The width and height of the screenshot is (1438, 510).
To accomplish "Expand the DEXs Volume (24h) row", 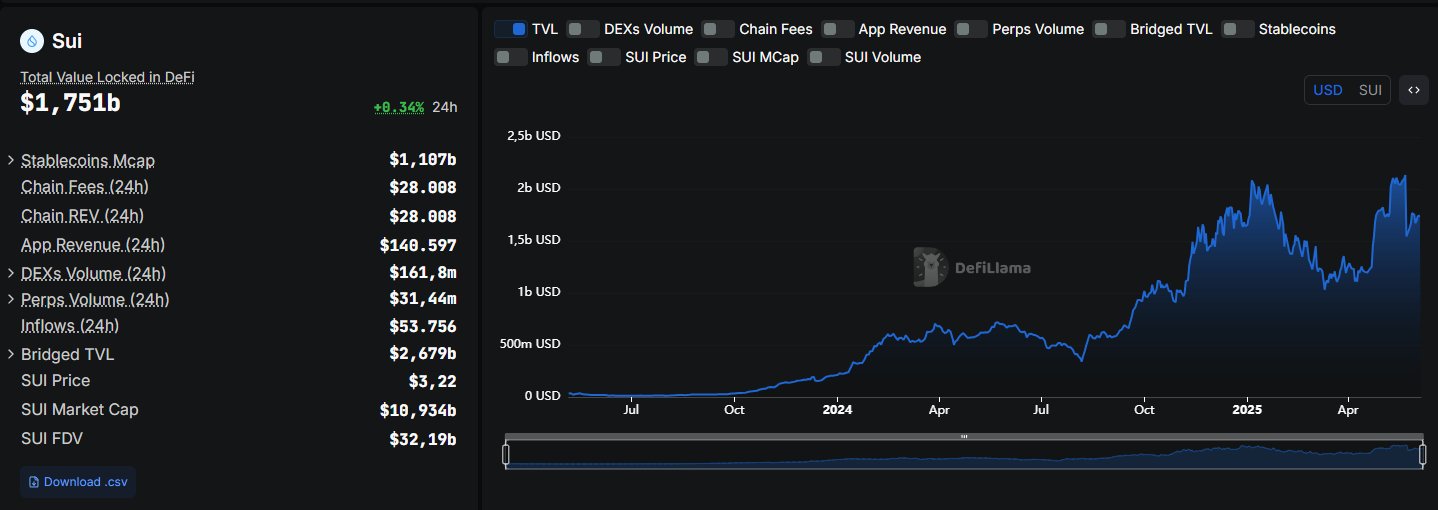I will pos(11,273).
